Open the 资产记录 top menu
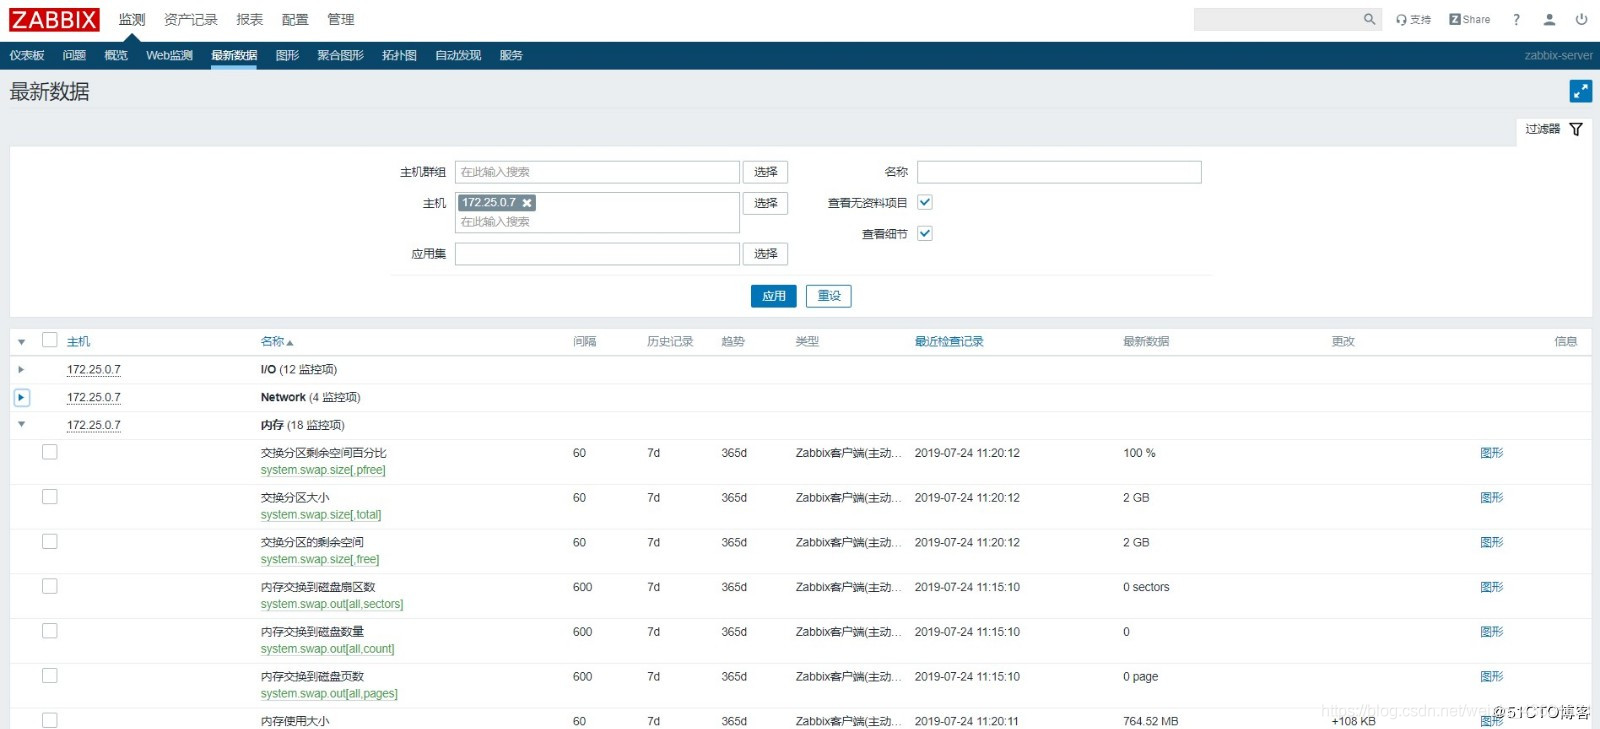 [x=191, y=19]
